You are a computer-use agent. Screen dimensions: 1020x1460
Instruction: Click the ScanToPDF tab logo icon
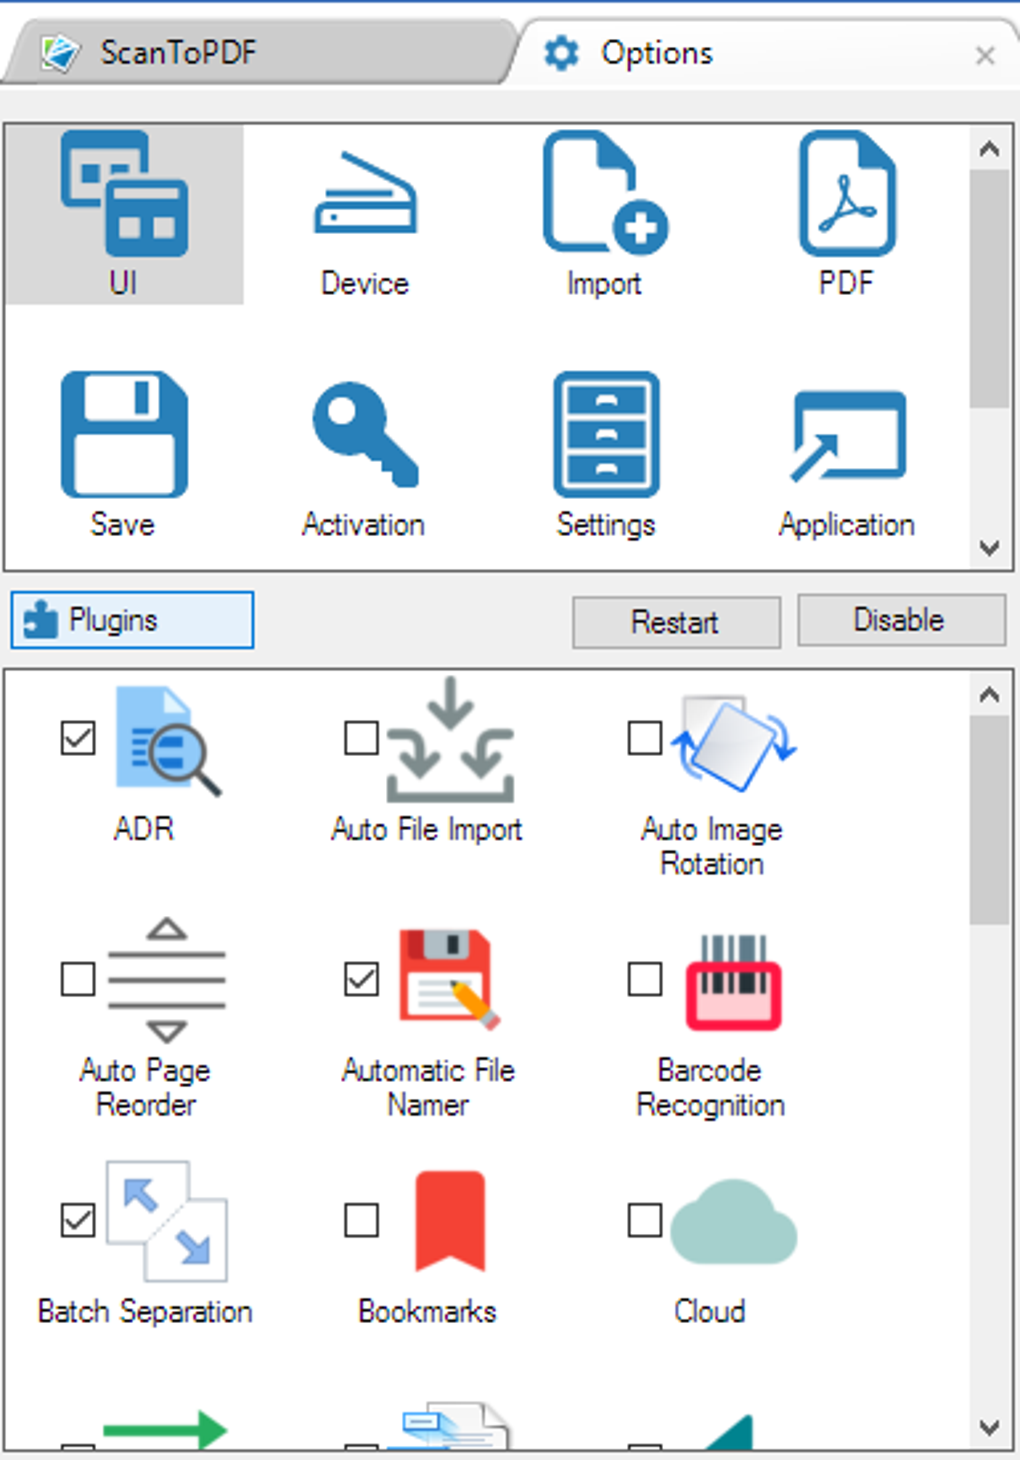pyautogui.click(x=60, y=53)
